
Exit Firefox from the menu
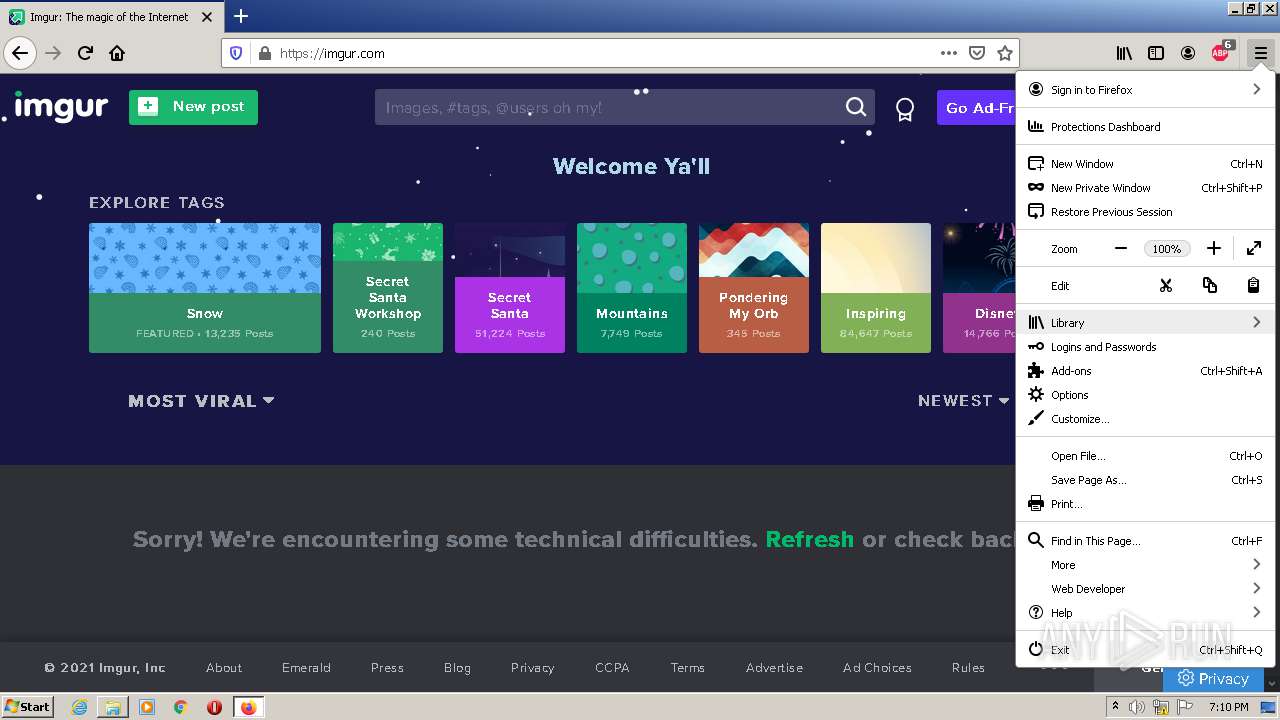[1146, 650]
